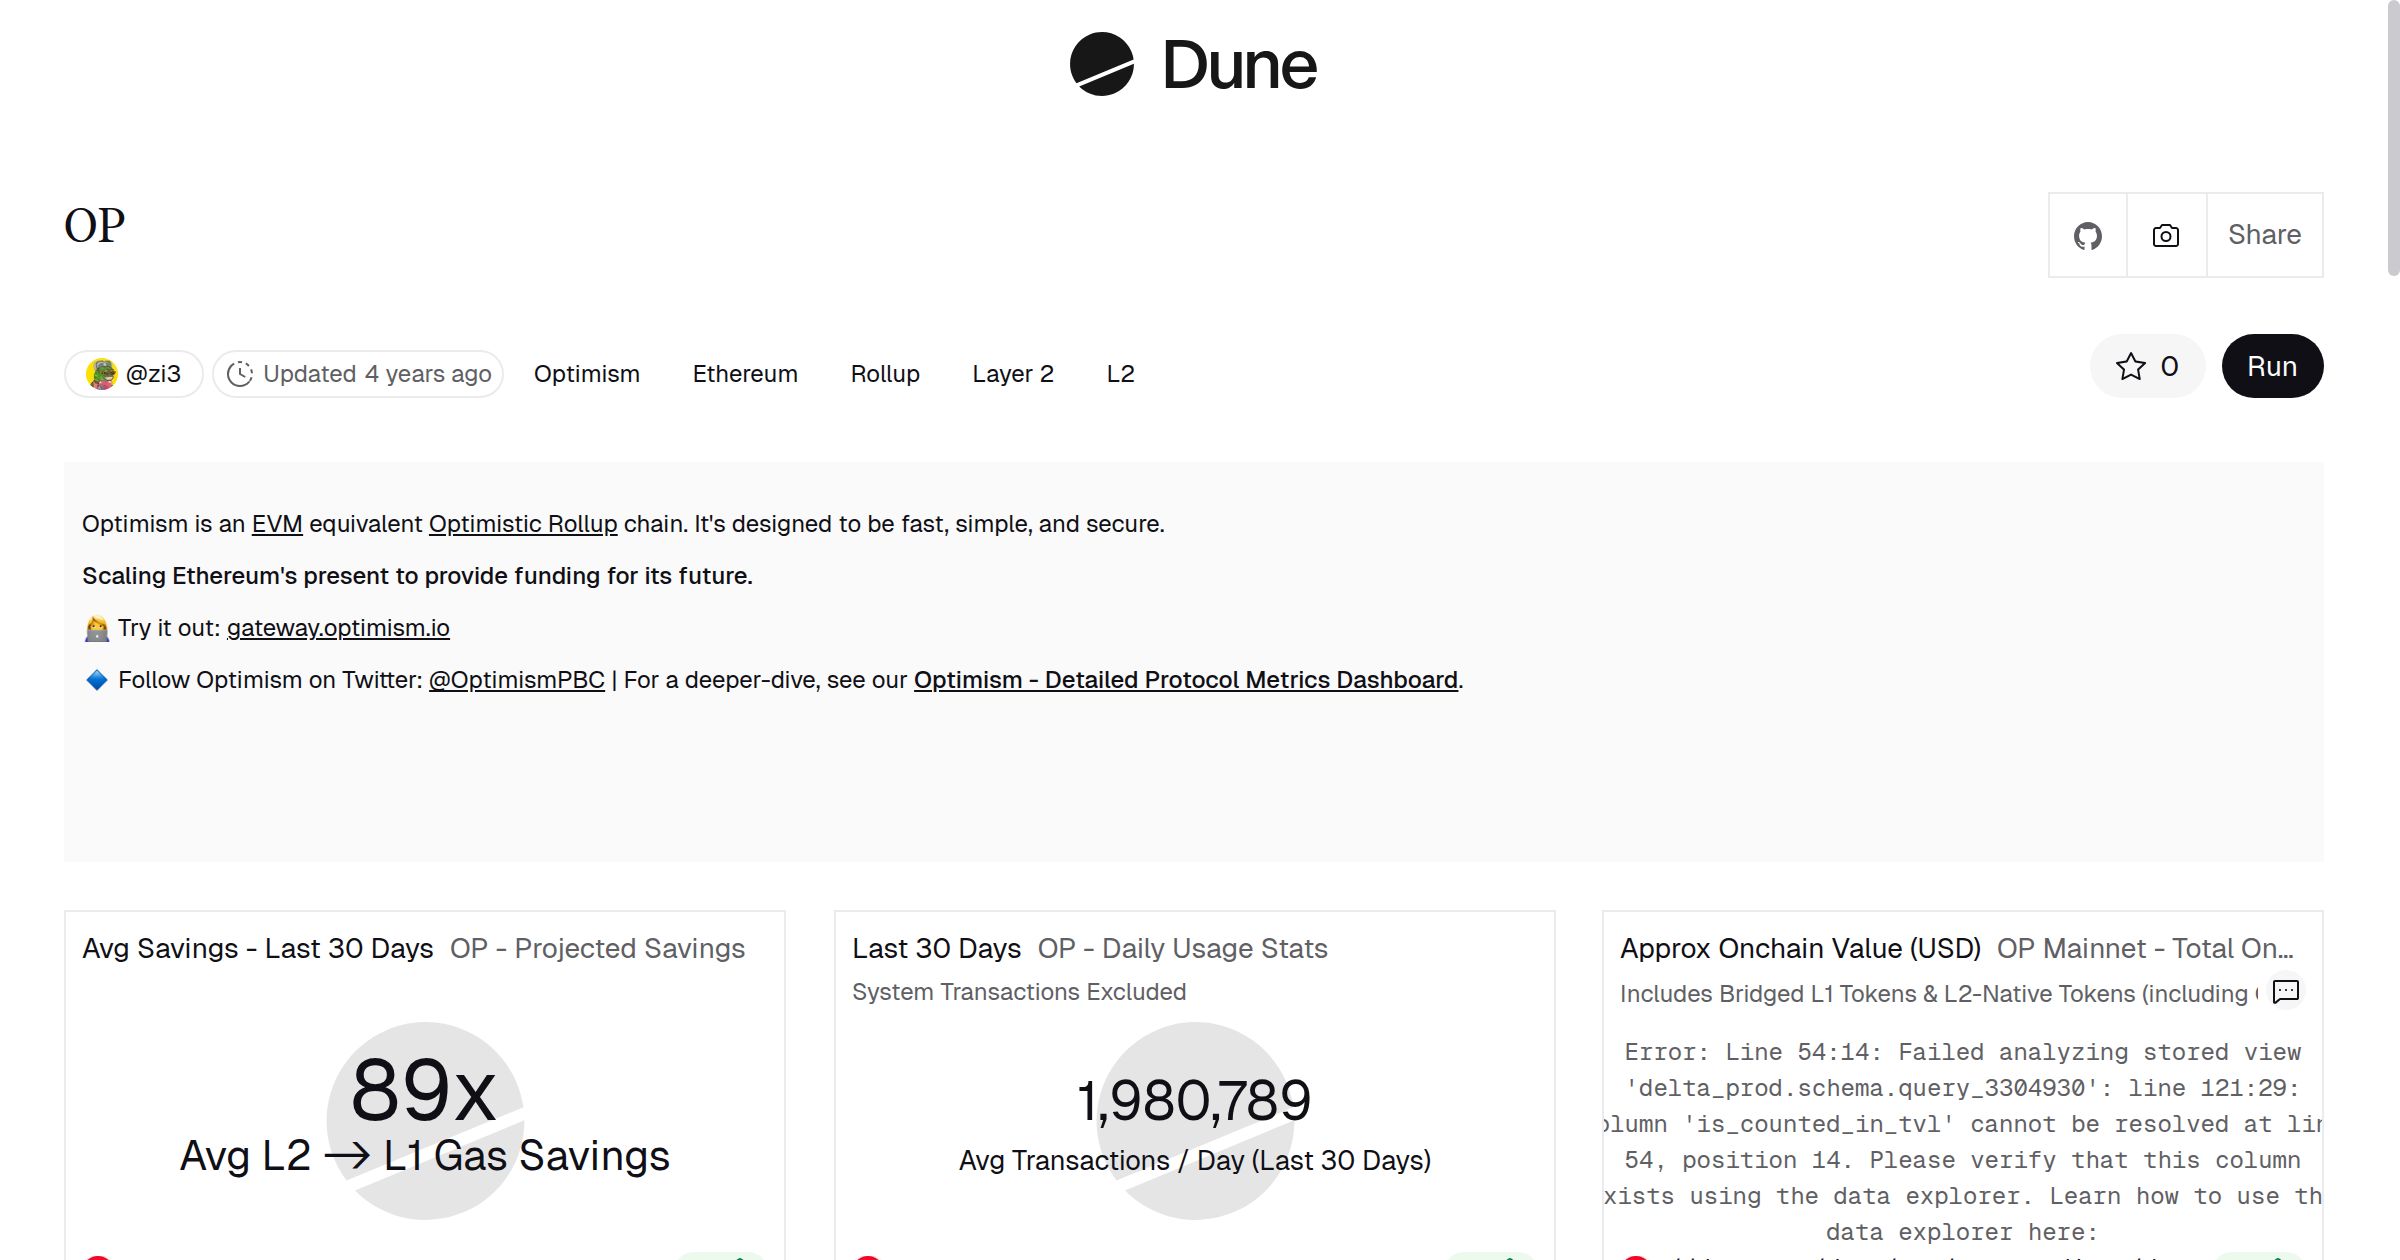Open the Optimistic Rollup link

[523, 524]
